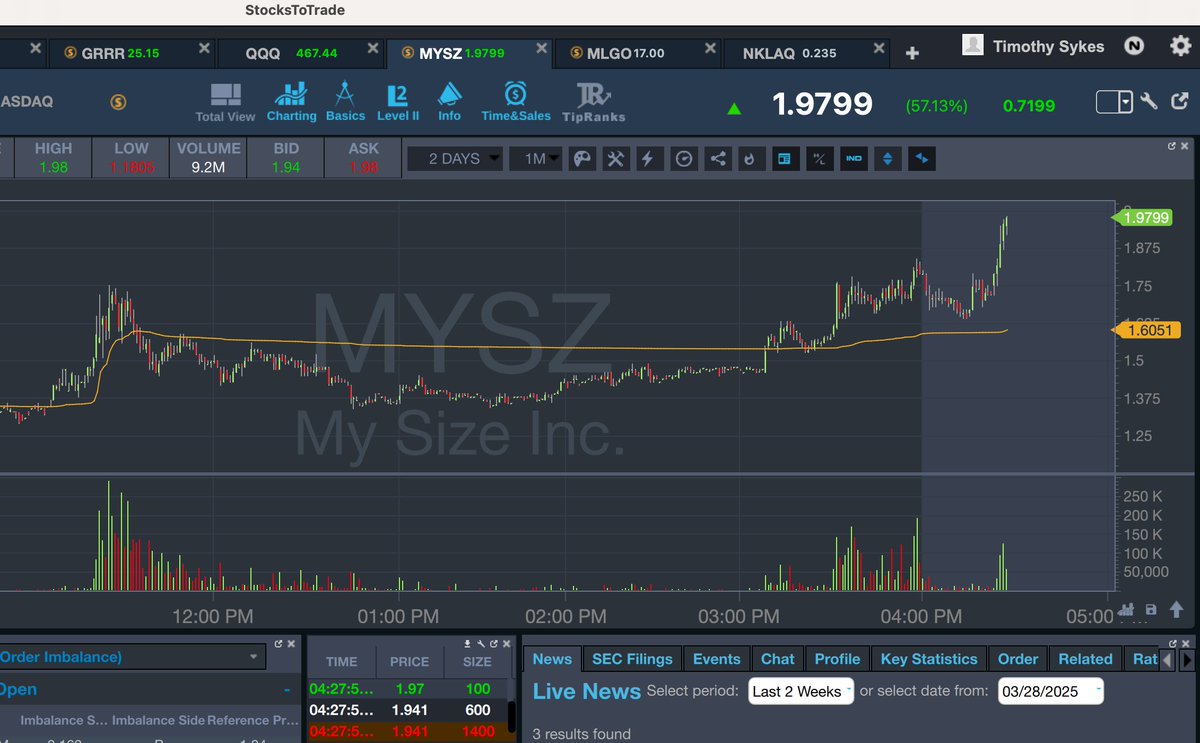
Task: Open the Info module
Action: [x=449, y=103]
